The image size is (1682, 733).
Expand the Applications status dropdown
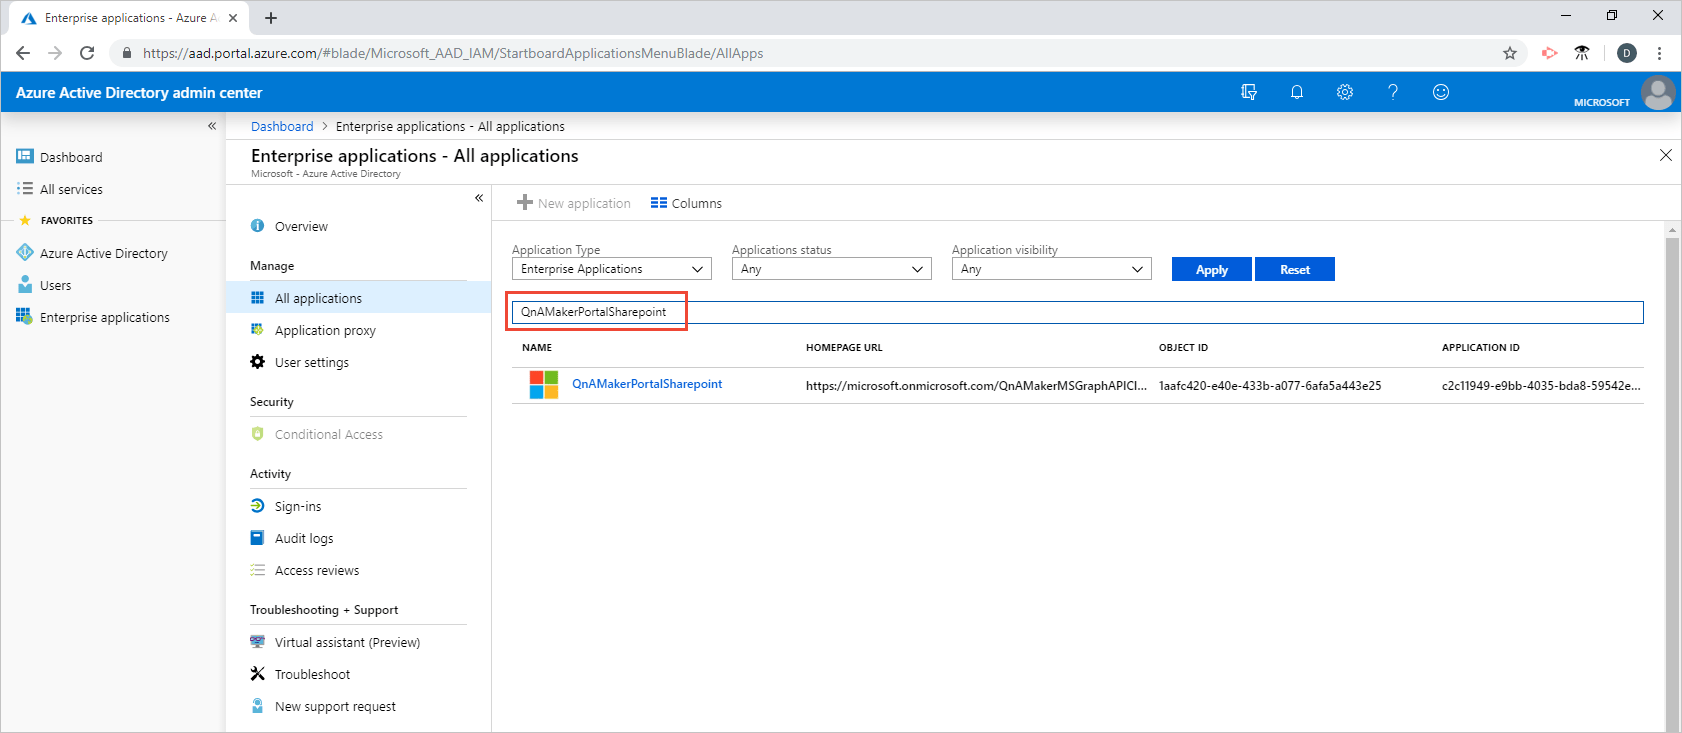pyautogui.click(x=831, y=269)
